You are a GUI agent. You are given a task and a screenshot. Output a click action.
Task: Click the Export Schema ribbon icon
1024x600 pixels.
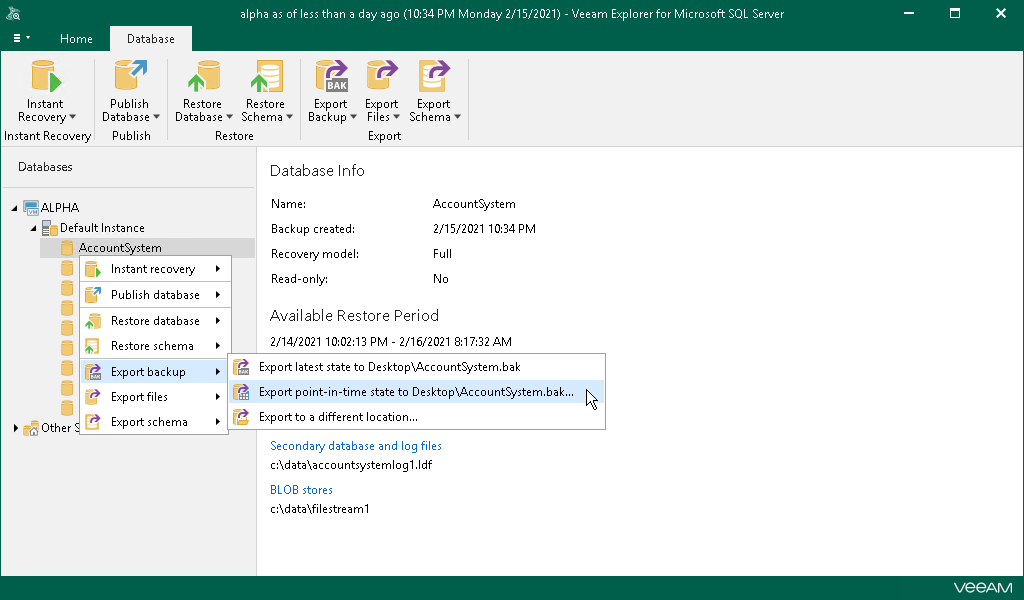tap(434, 76)
